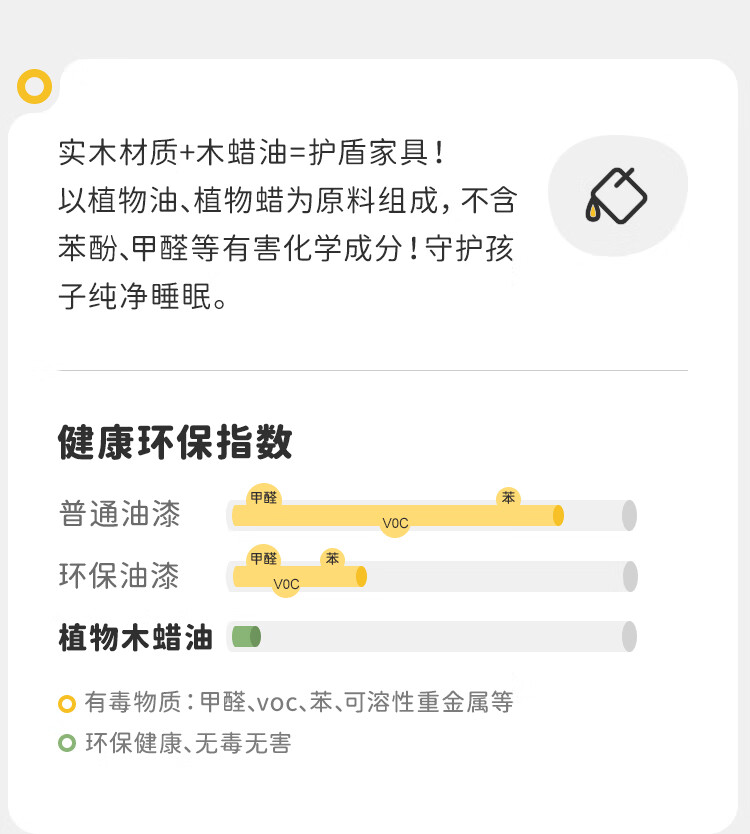Click the VOC bubble on 普通油漆 bar
Screen dimensions: 750x834
pos(395,523)
